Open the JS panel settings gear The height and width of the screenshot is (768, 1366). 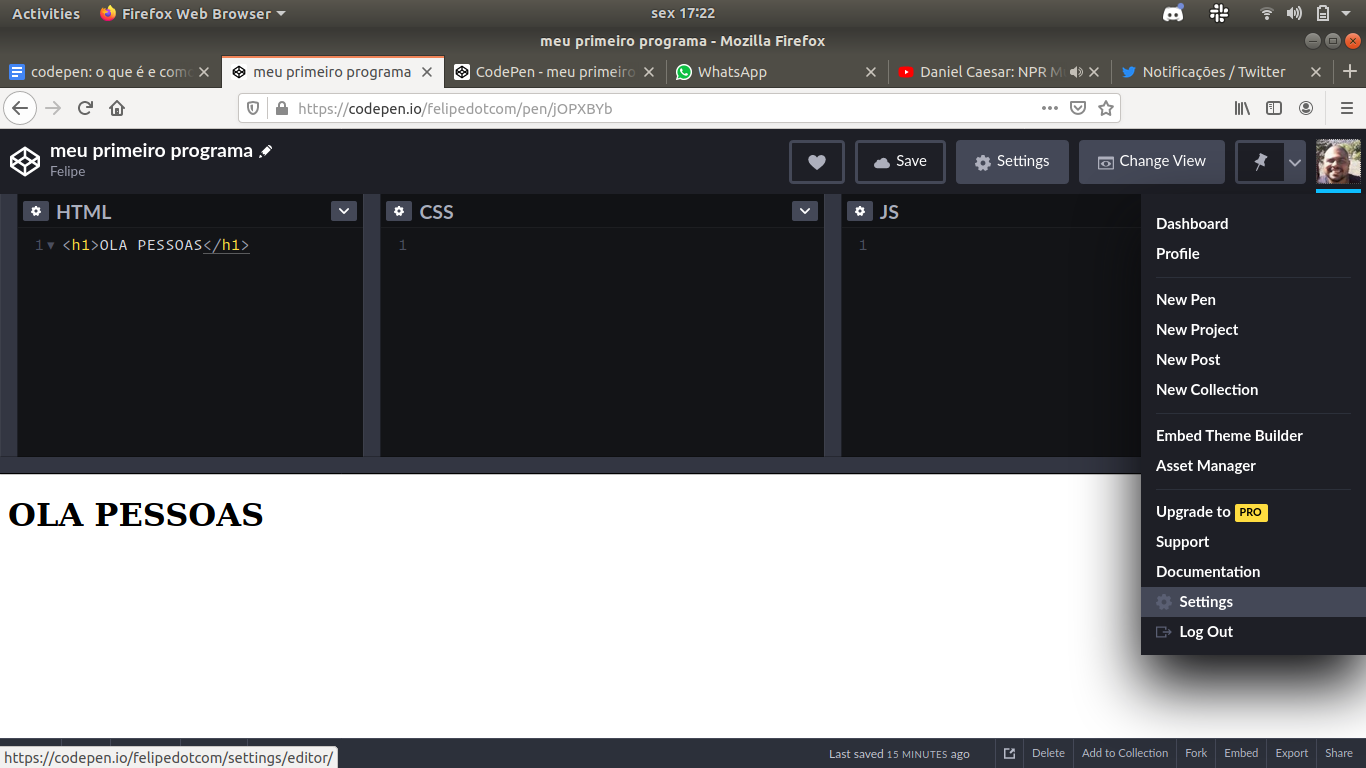click(860, 211)
